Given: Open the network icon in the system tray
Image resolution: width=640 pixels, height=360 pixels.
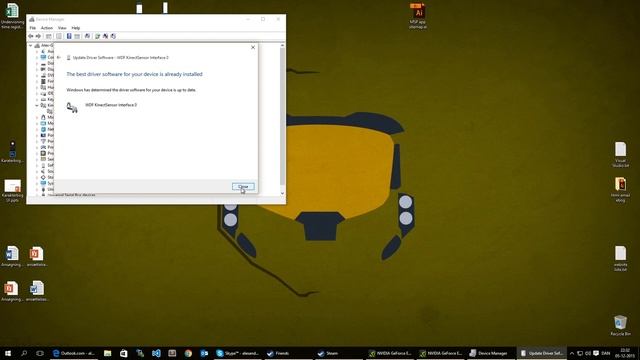Looking at the screenshot, I should [580, 353].
